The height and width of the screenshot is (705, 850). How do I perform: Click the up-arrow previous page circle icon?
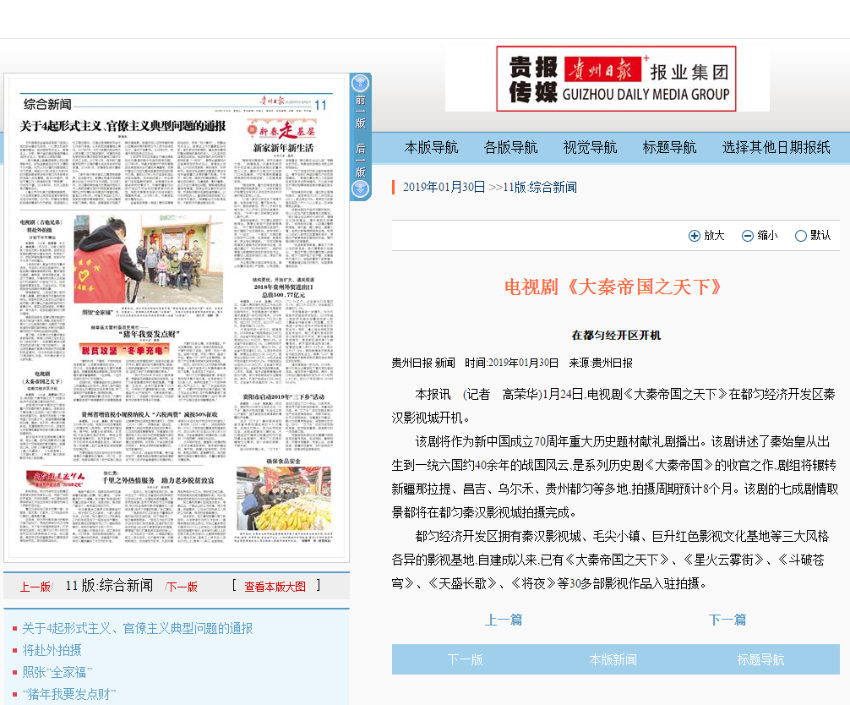[x=360, y=83]
